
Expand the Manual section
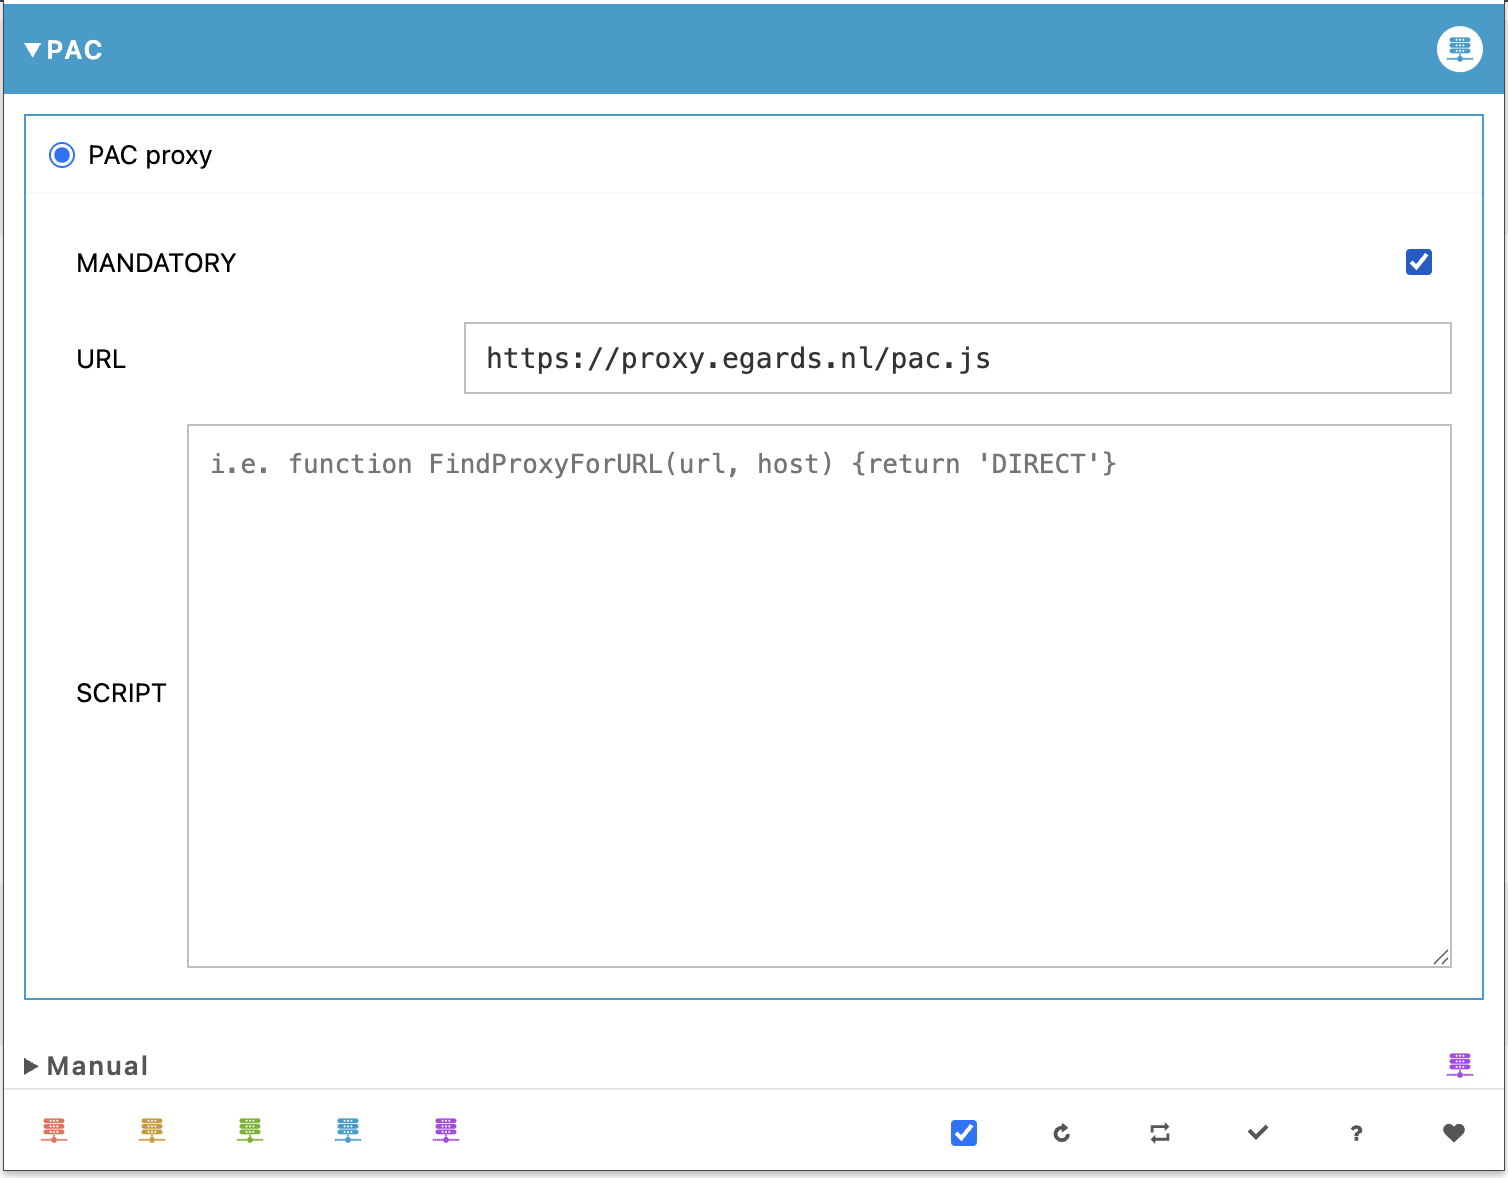[x=31, y=1065]
